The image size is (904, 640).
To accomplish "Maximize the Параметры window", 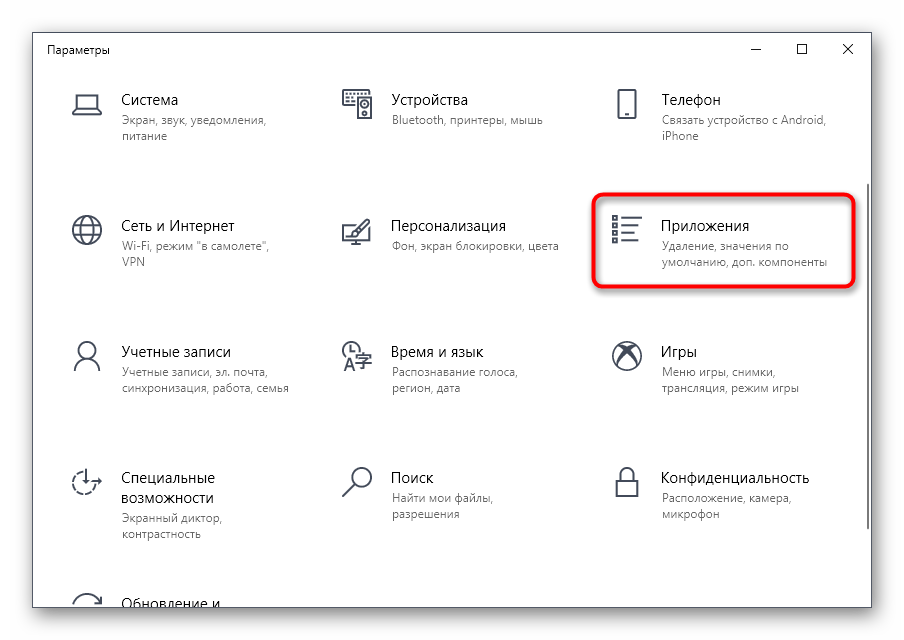I will coord(802,49).
